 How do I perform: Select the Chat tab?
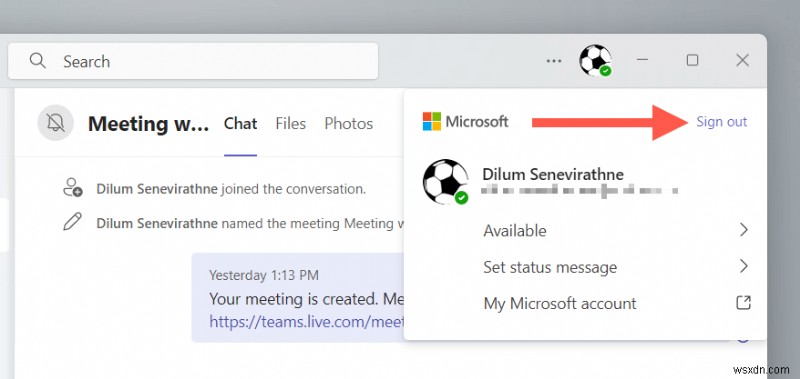pos(240,123)
